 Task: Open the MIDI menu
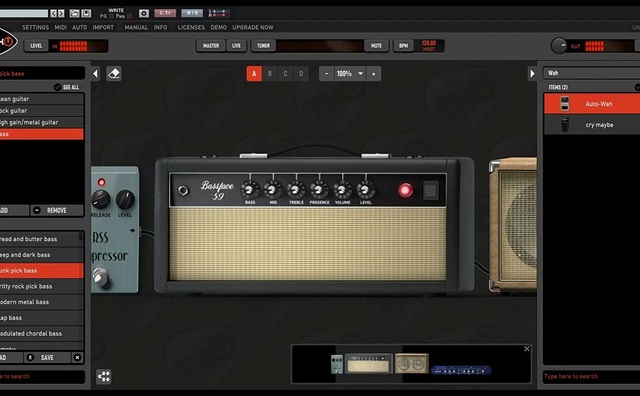[60, 27]
